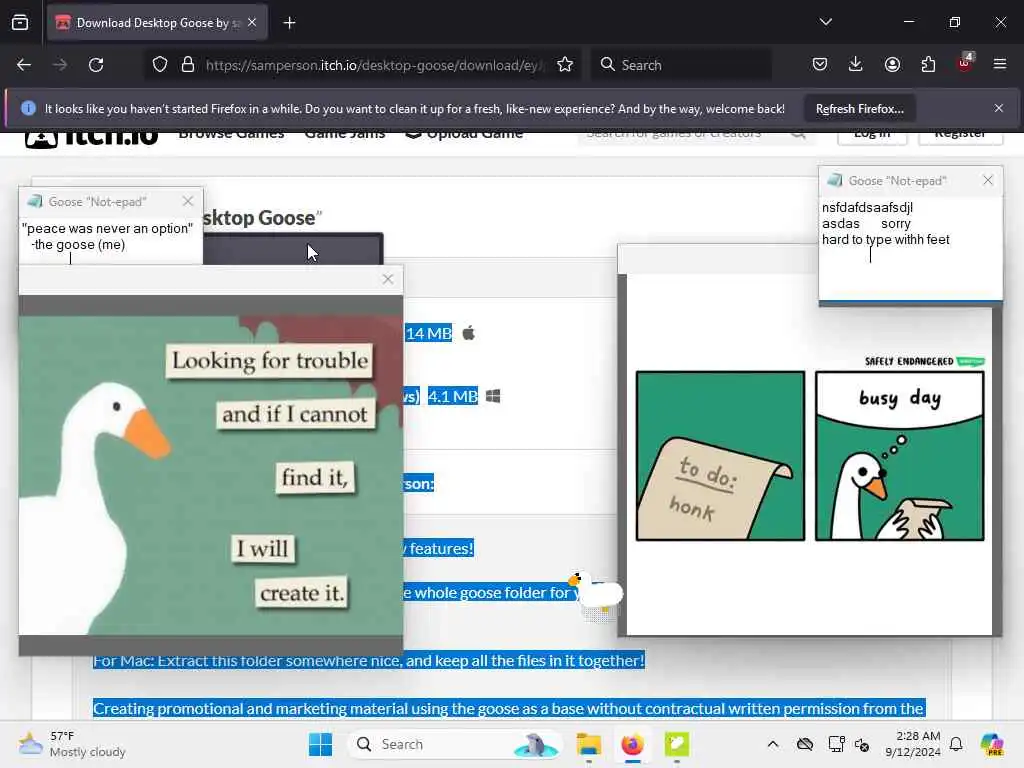
Task: Open the Firefox downloads panel
Action: [x=856, y=64]
